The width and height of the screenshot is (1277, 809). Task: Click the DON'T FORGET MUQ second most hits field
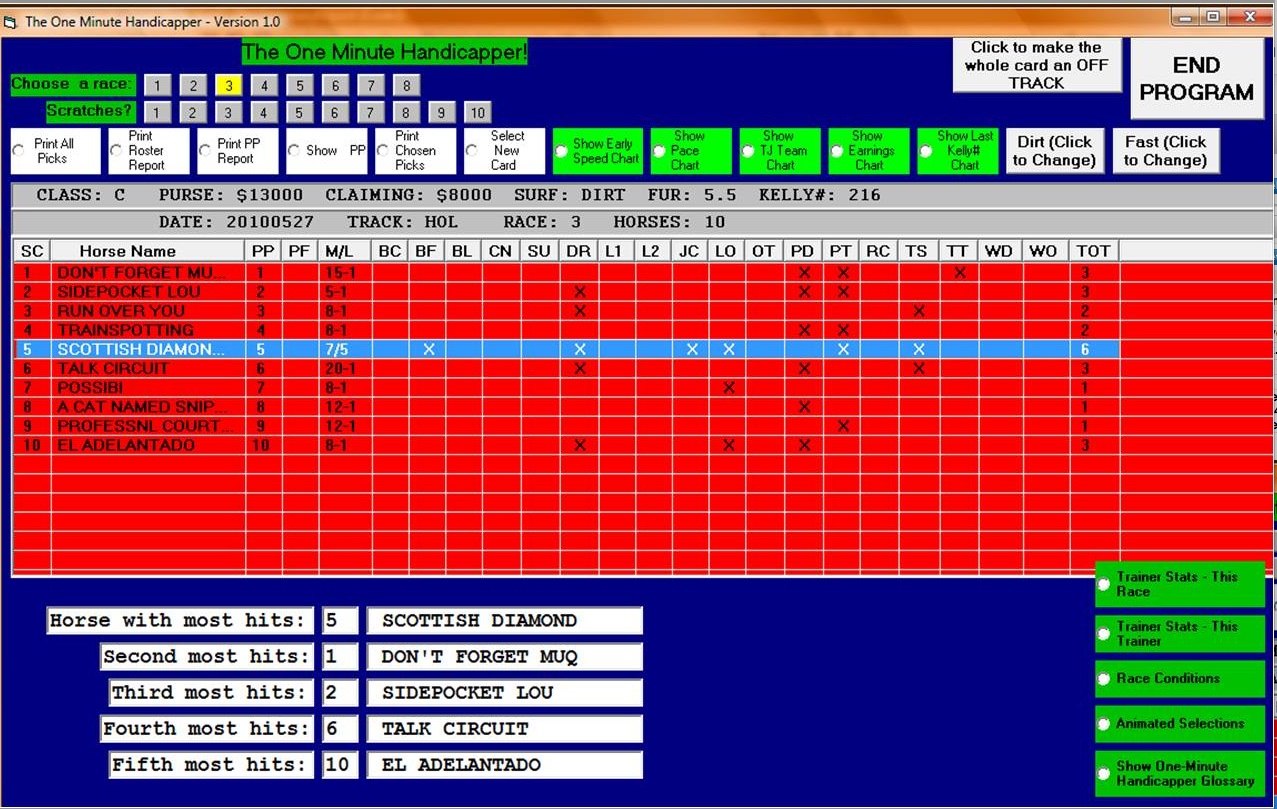coord(504,656)
